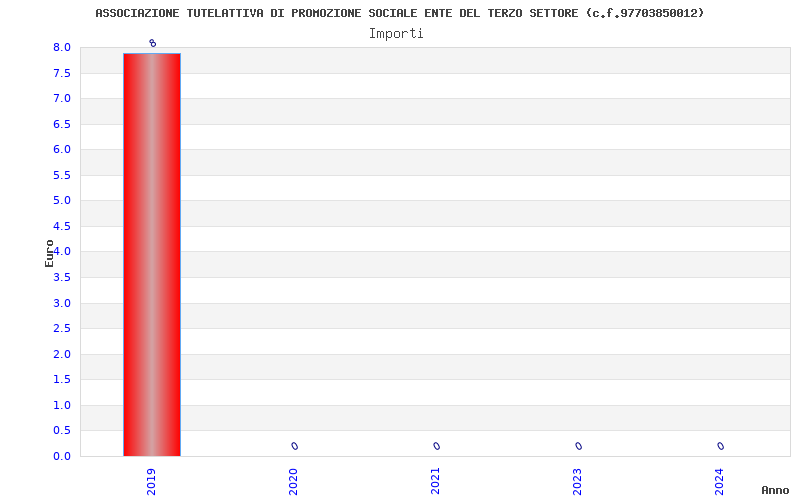Click the 8.0 y-axis tick label
The height and width of the screenshot is (500, 800).
62,47
